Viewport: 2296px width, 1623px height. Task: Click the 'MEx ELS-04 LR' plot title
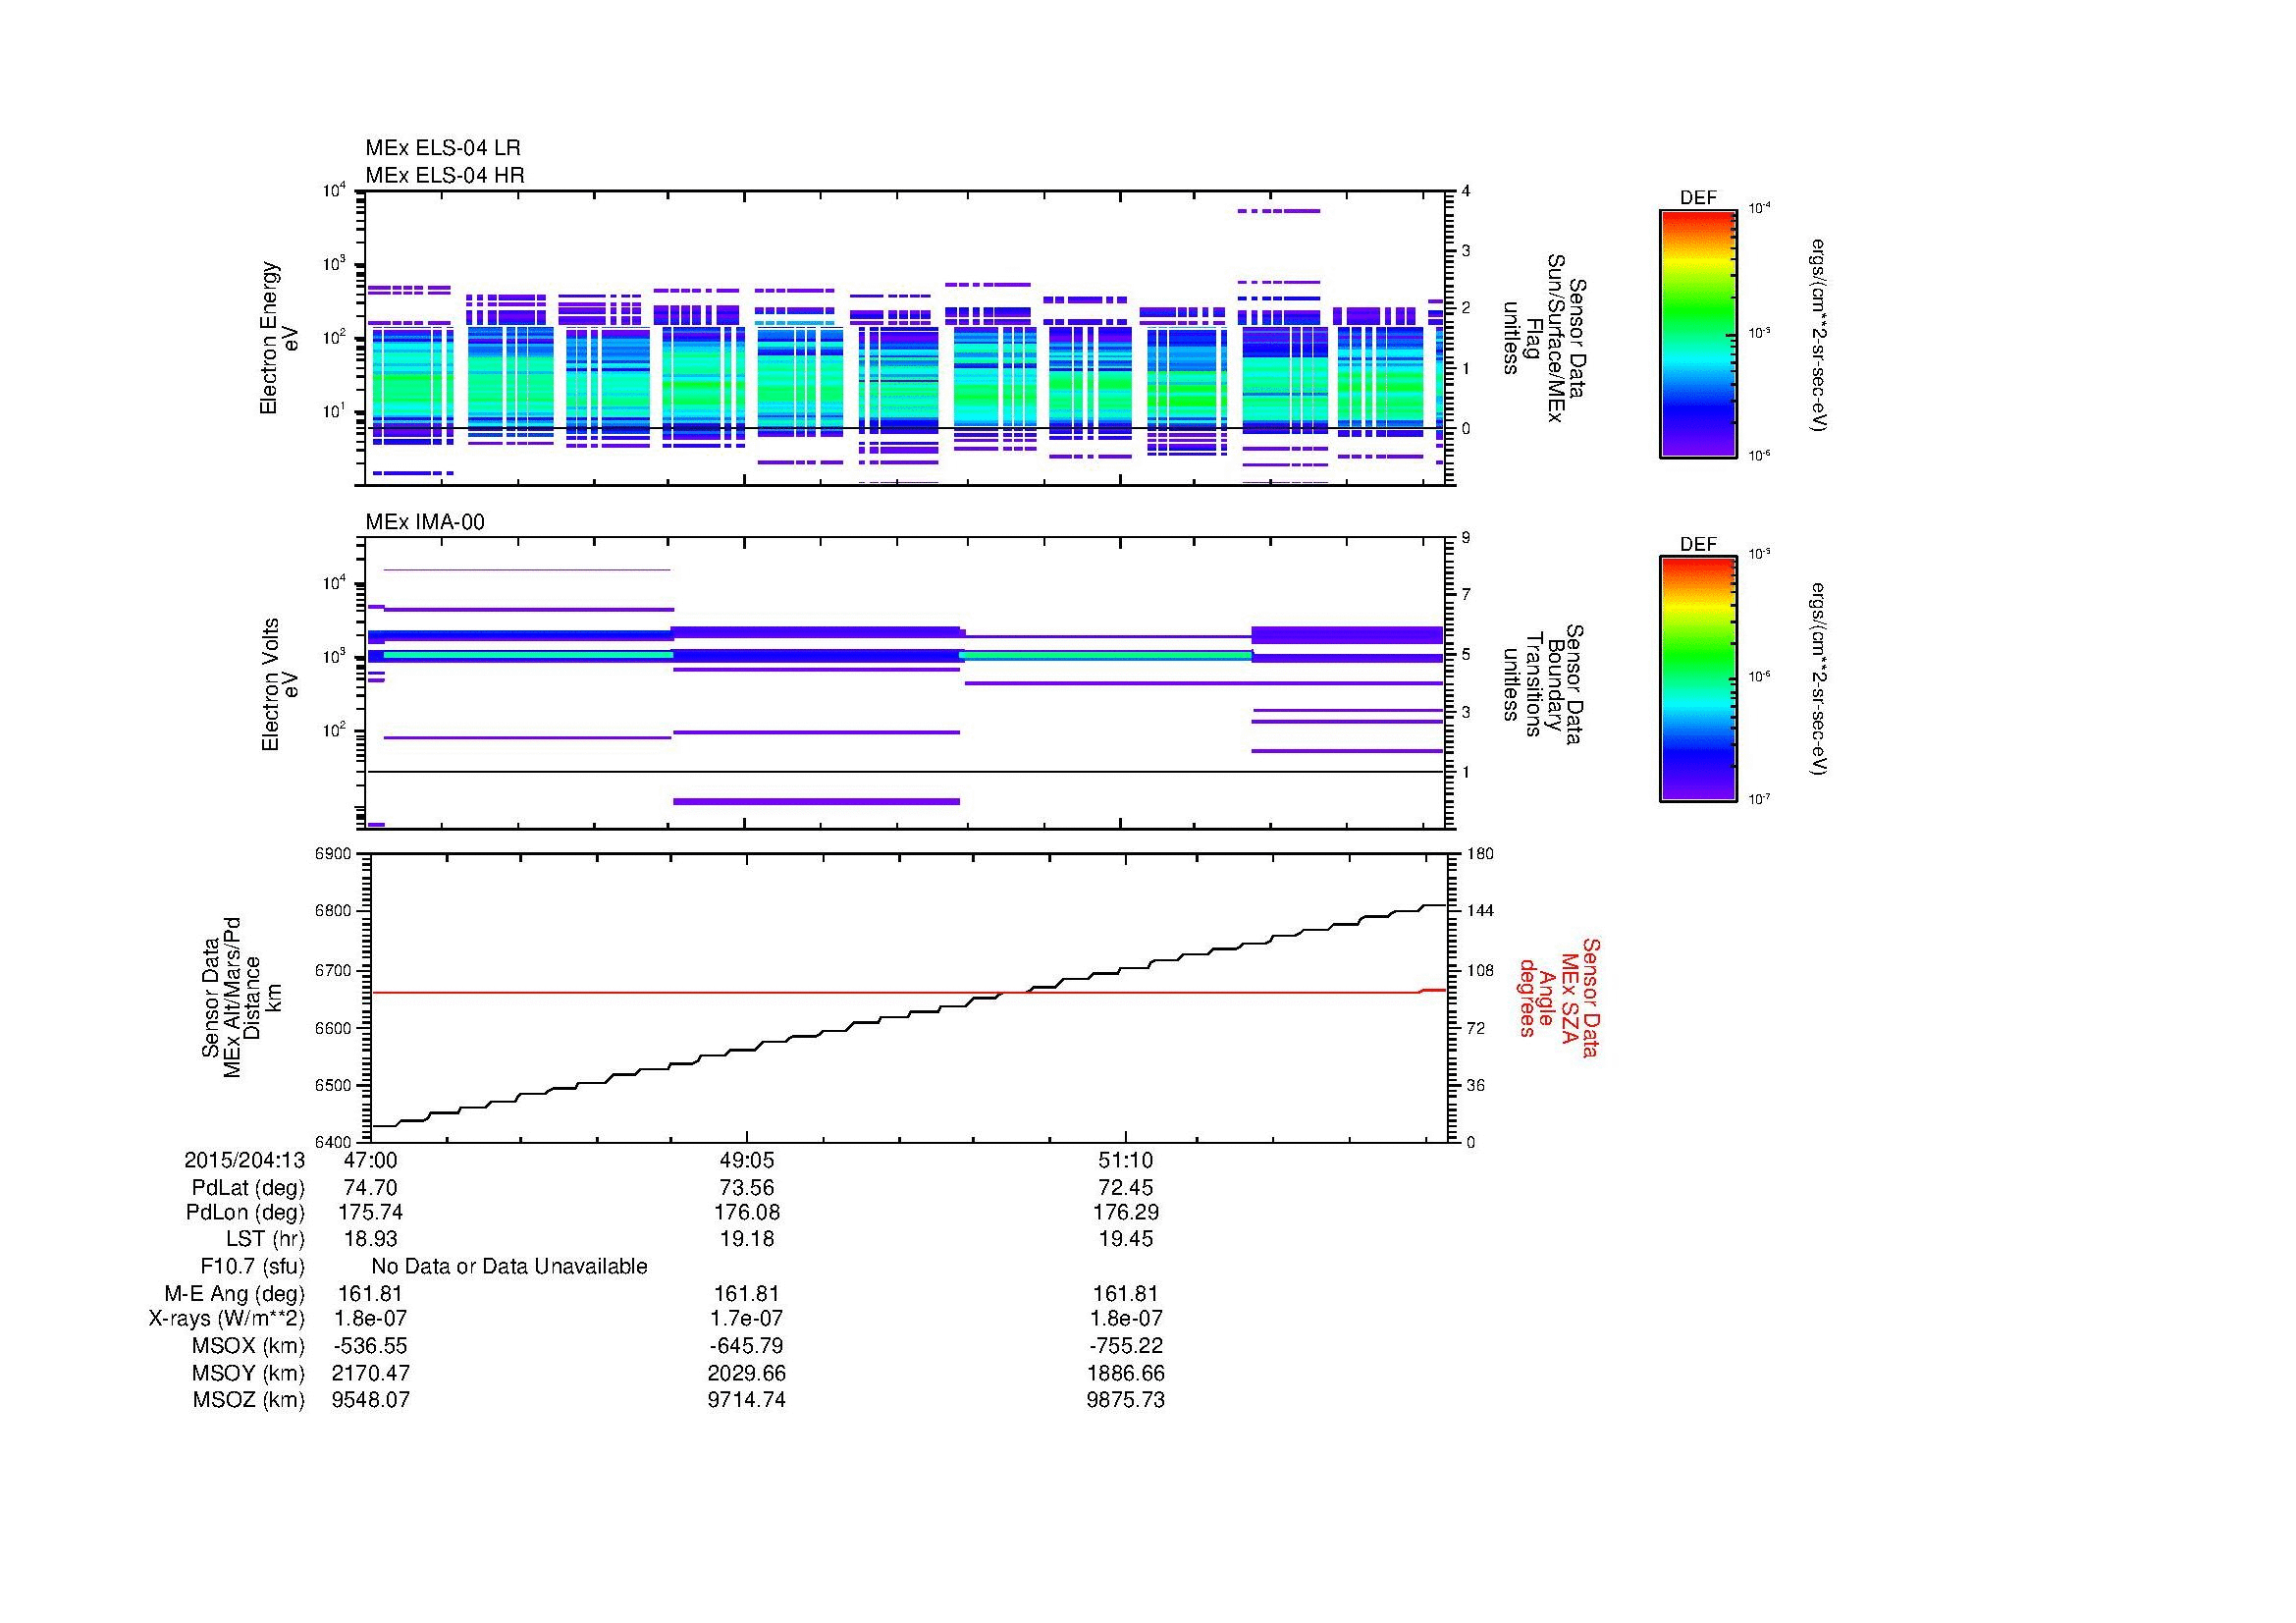[443, 148]
